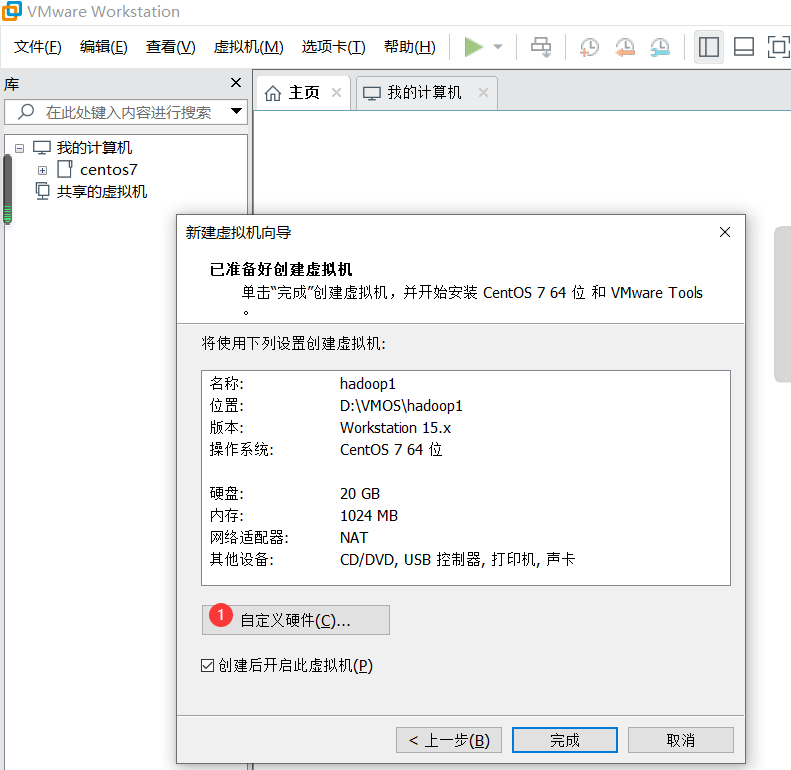The width and height of the screenshot is (791, 770).
Task: Close the 我的计算机 tab
Action: tap(483, 93)
